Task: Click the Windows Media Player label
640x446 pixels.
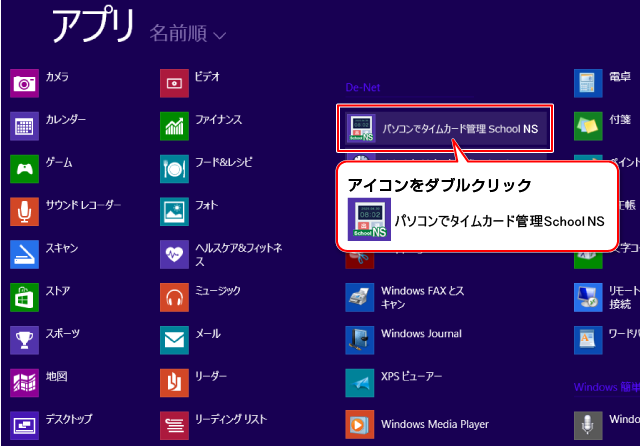Action: tap(435, 424)
